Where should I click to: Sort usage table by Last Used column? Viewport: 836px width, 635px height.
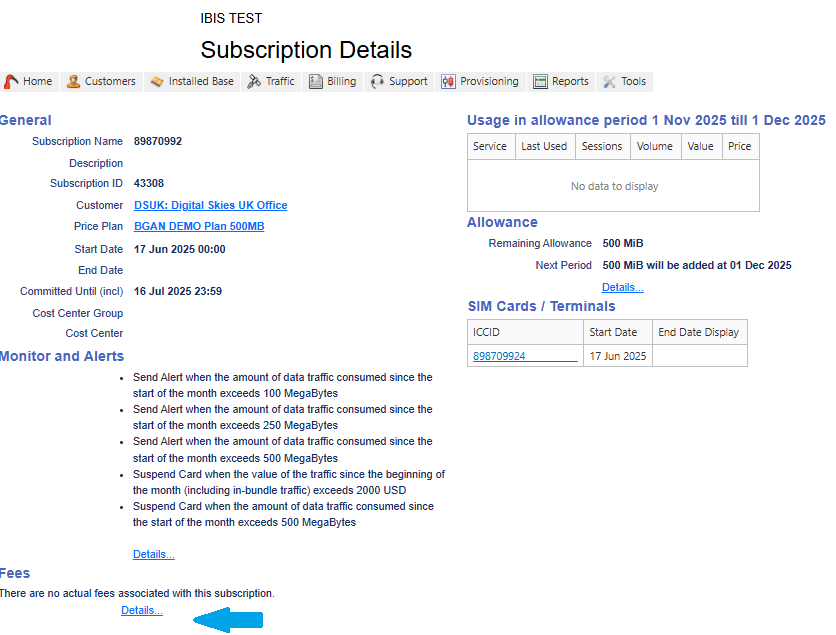pos(544,146)
